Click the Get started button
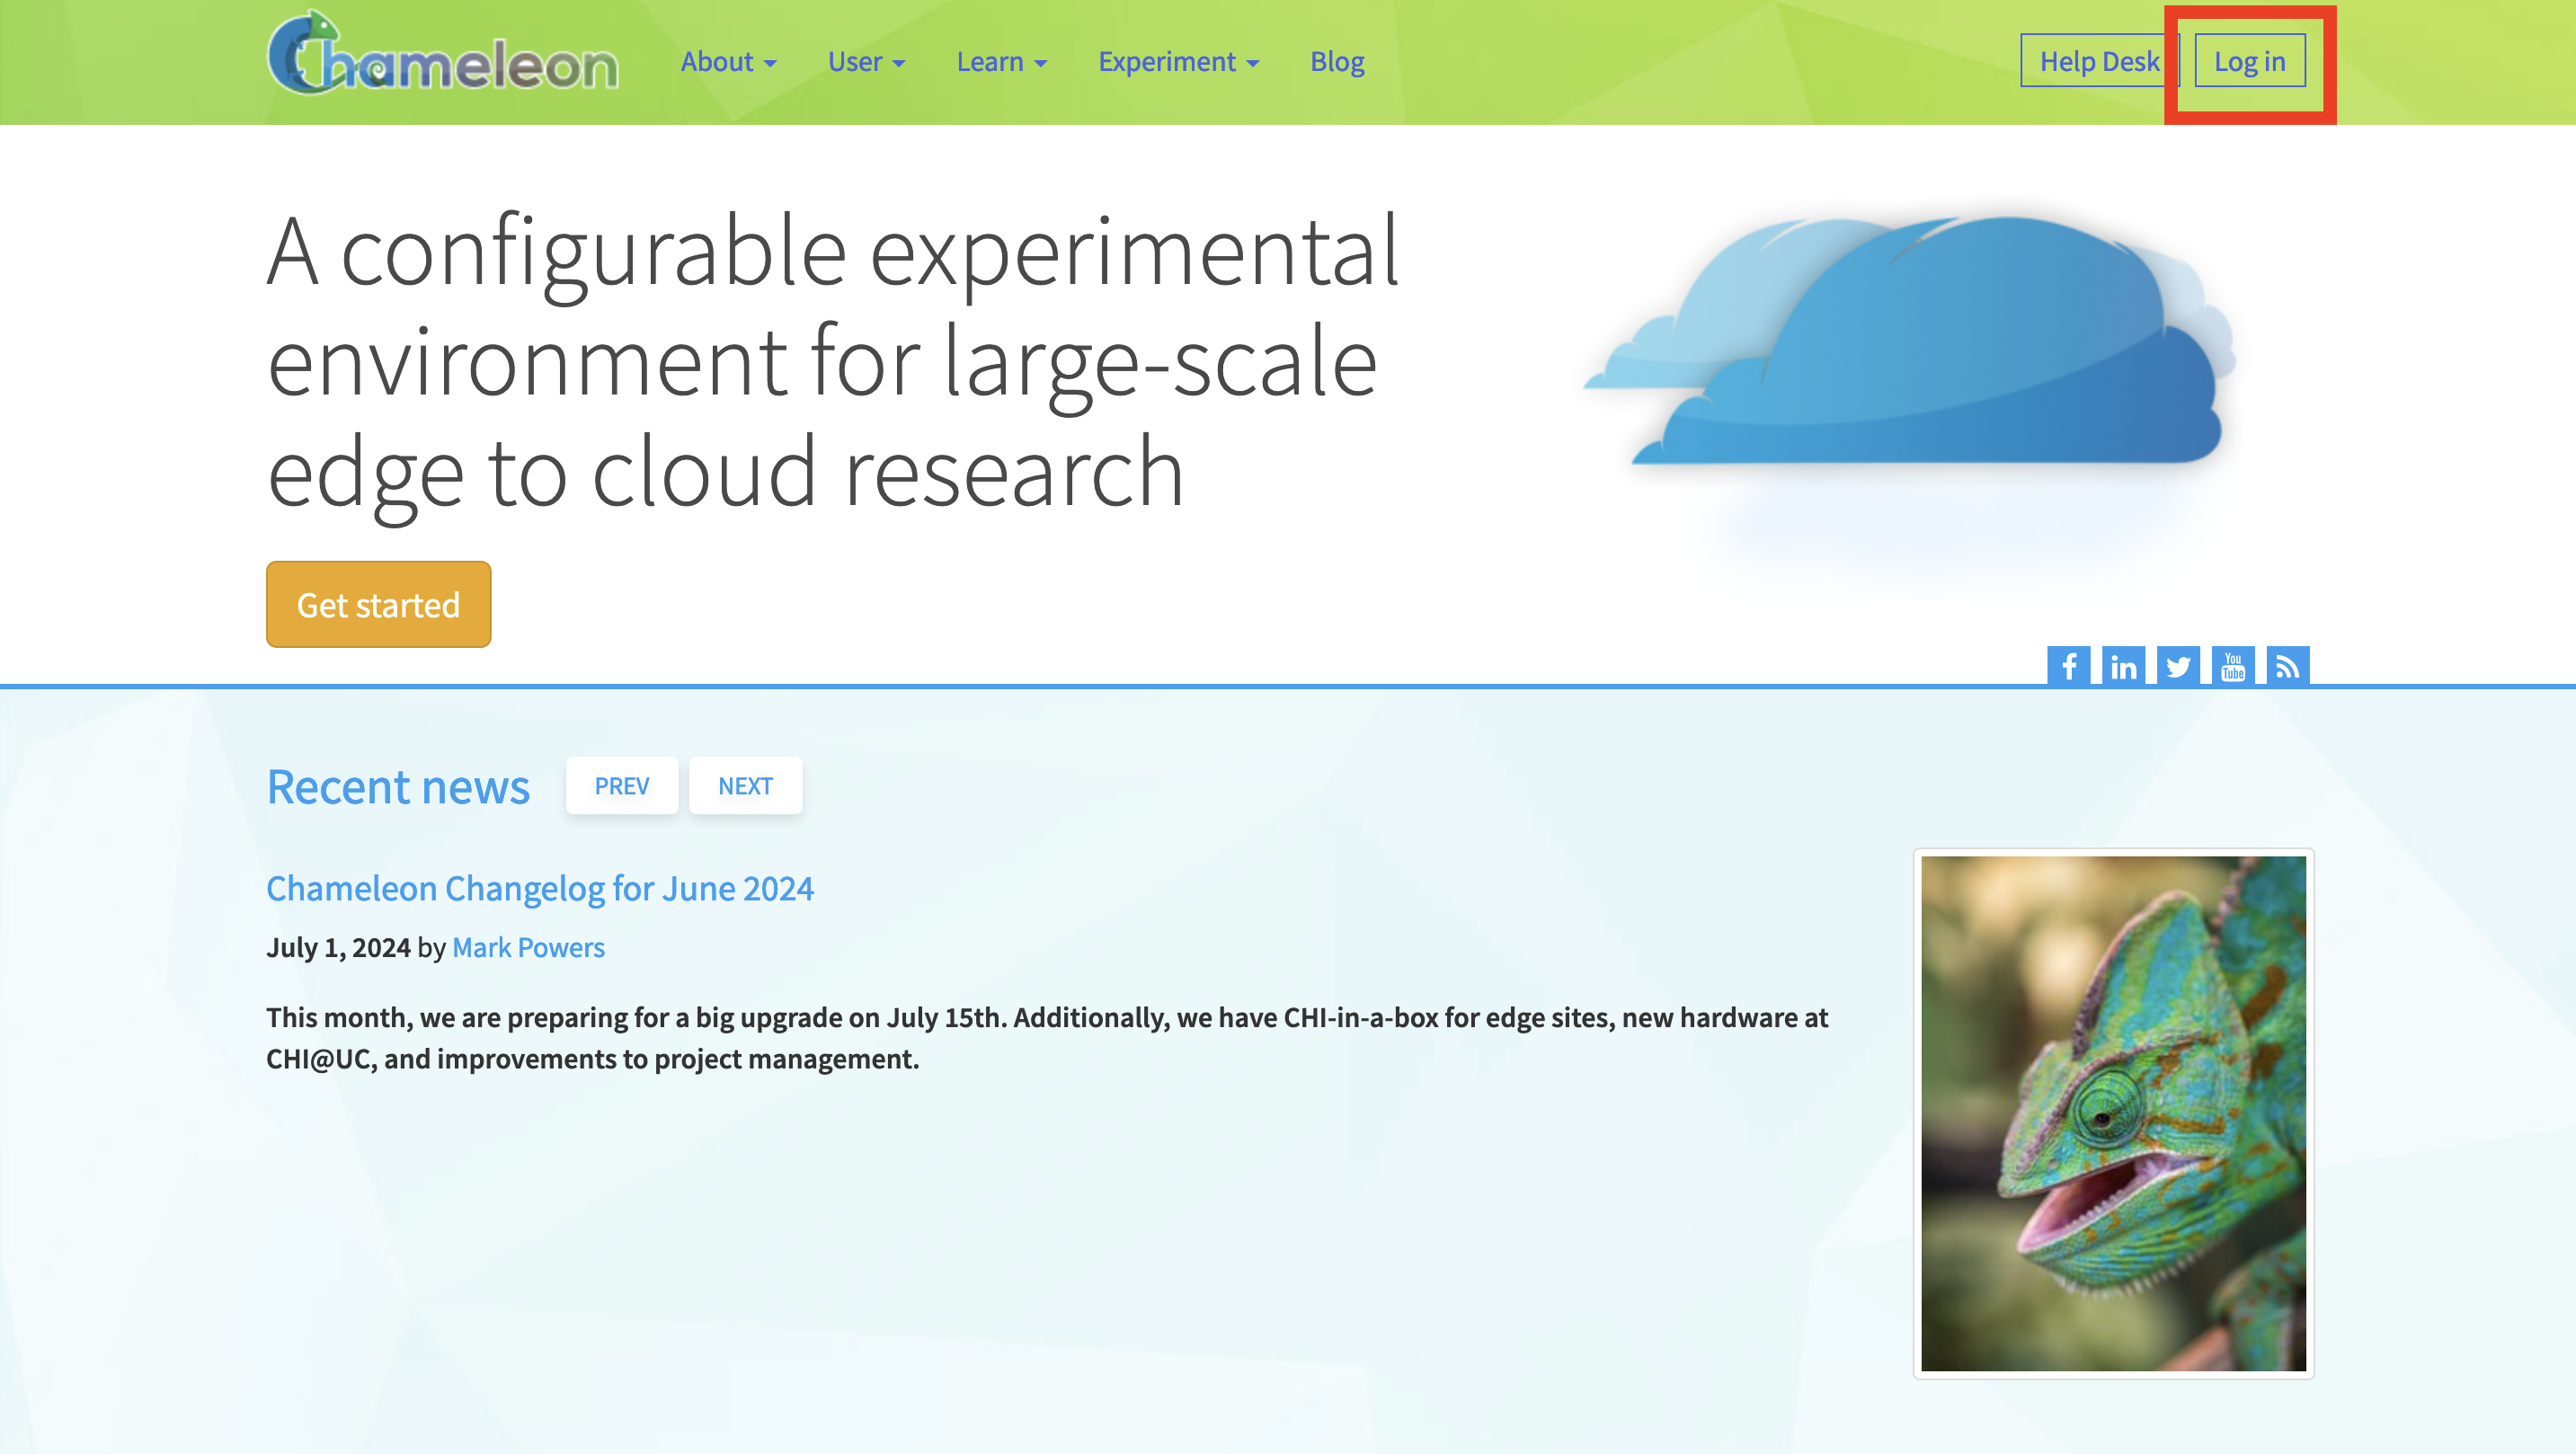The width and height of the screenshot is (2576, 1454). coord(379,604)
